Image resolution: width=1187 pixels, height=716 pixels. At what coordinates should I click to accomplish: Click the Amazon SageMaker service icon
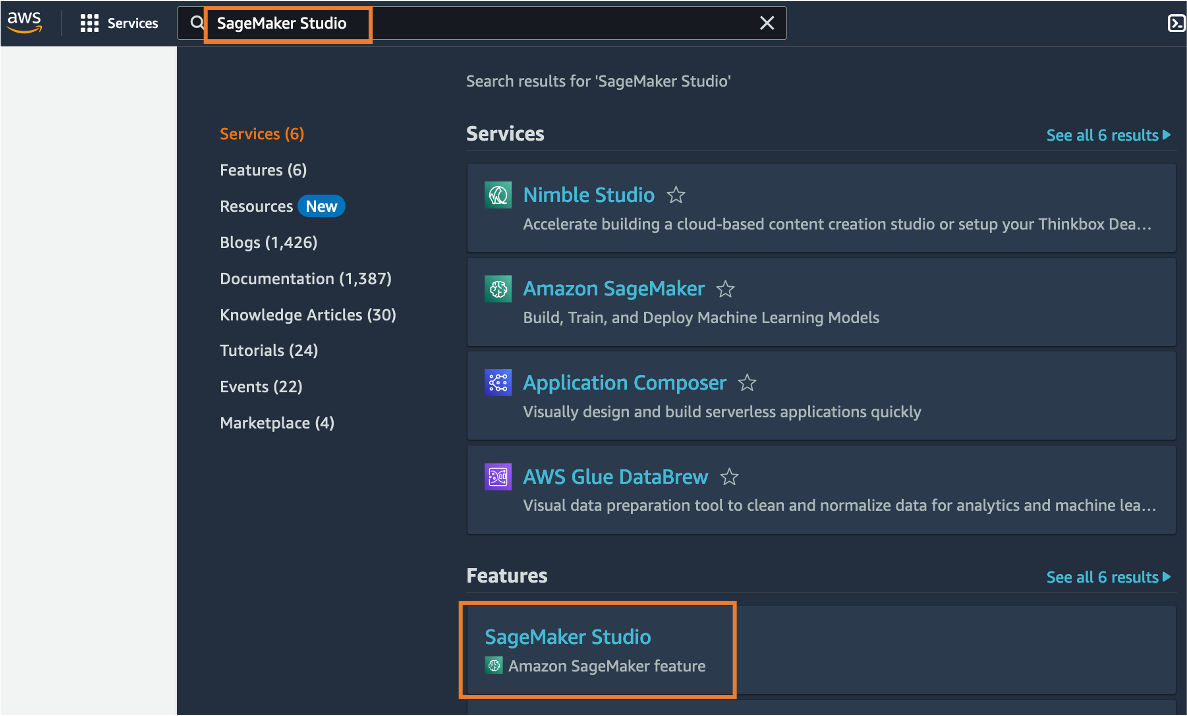click(498, 288)
